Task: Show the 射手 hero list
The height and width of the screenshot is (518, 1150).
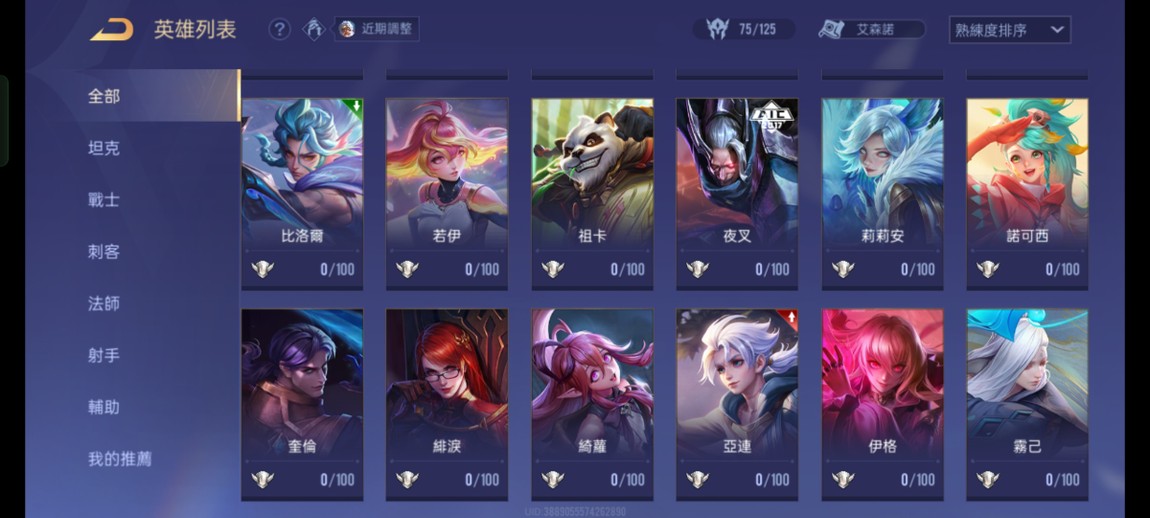Action: click(104, 356)
